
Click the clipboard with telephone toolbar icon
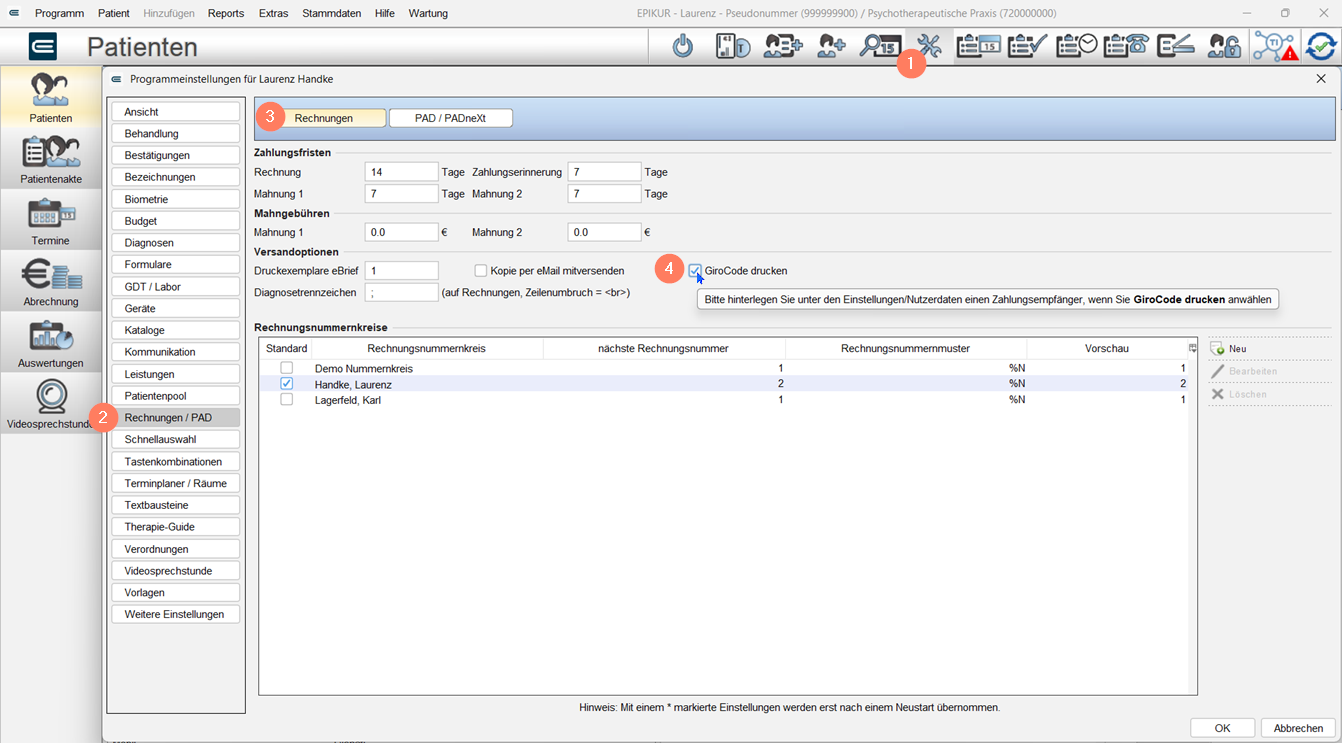(x=1126, y=46)
